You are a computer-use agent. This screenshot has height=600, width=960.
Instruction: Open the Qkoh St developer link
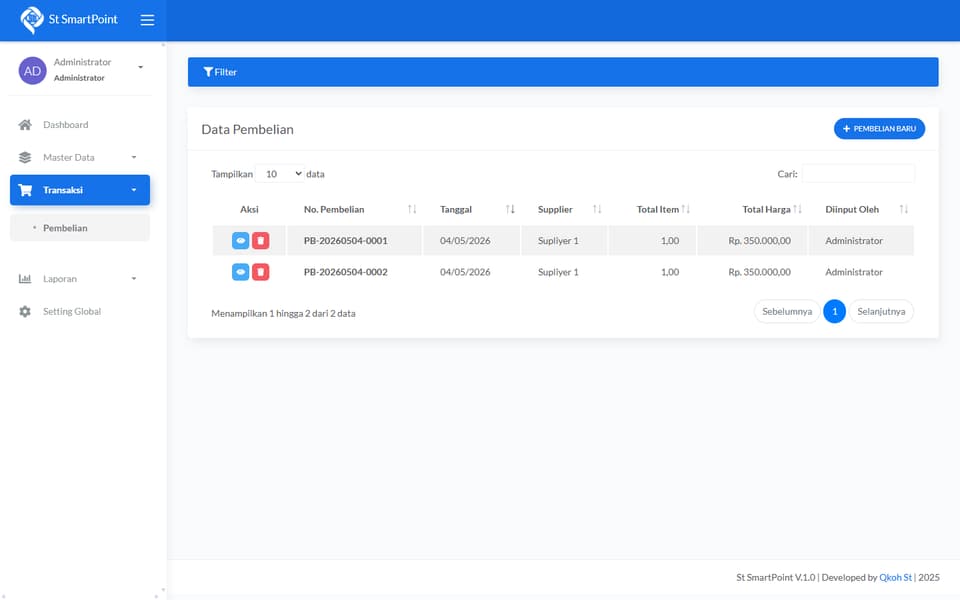click(895, 577)
